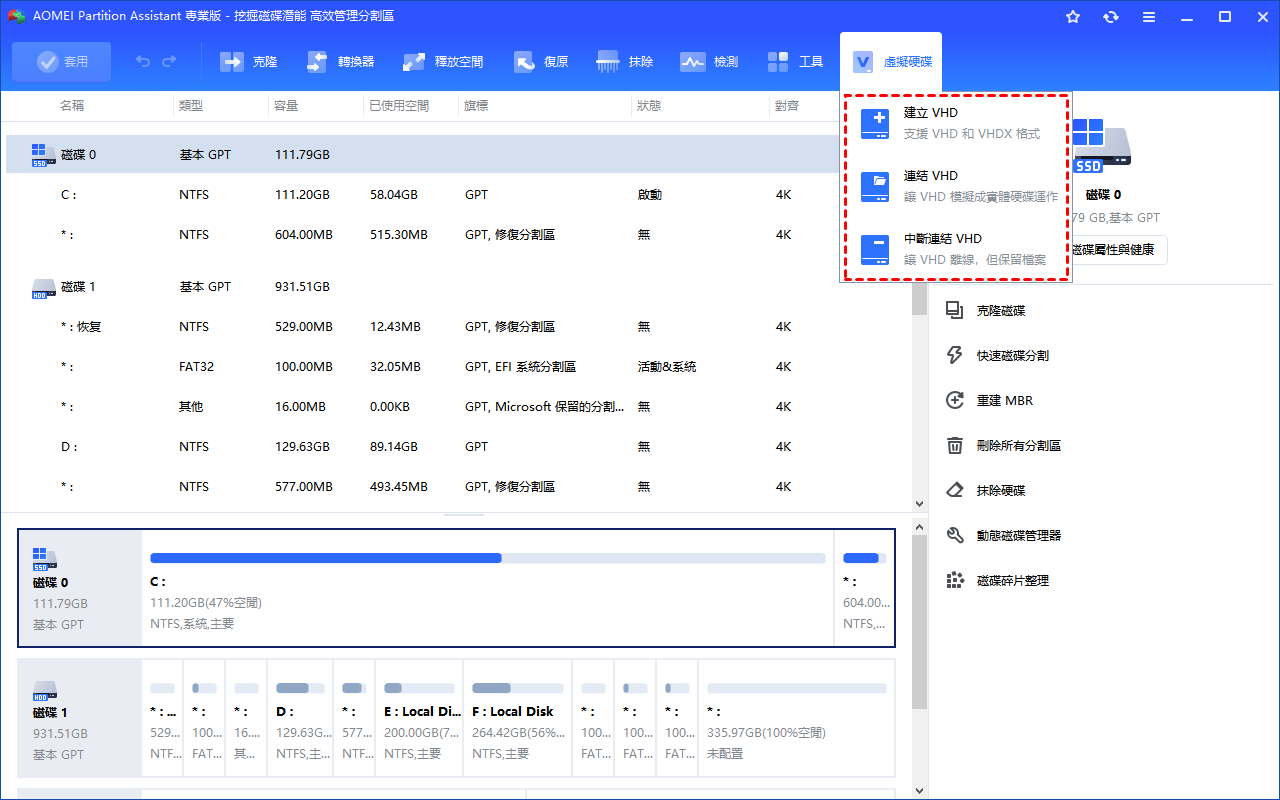Choose 建立 VHD from the dropdown
Viewport: 1280px width, 800px height.
(x=956, y=123)
